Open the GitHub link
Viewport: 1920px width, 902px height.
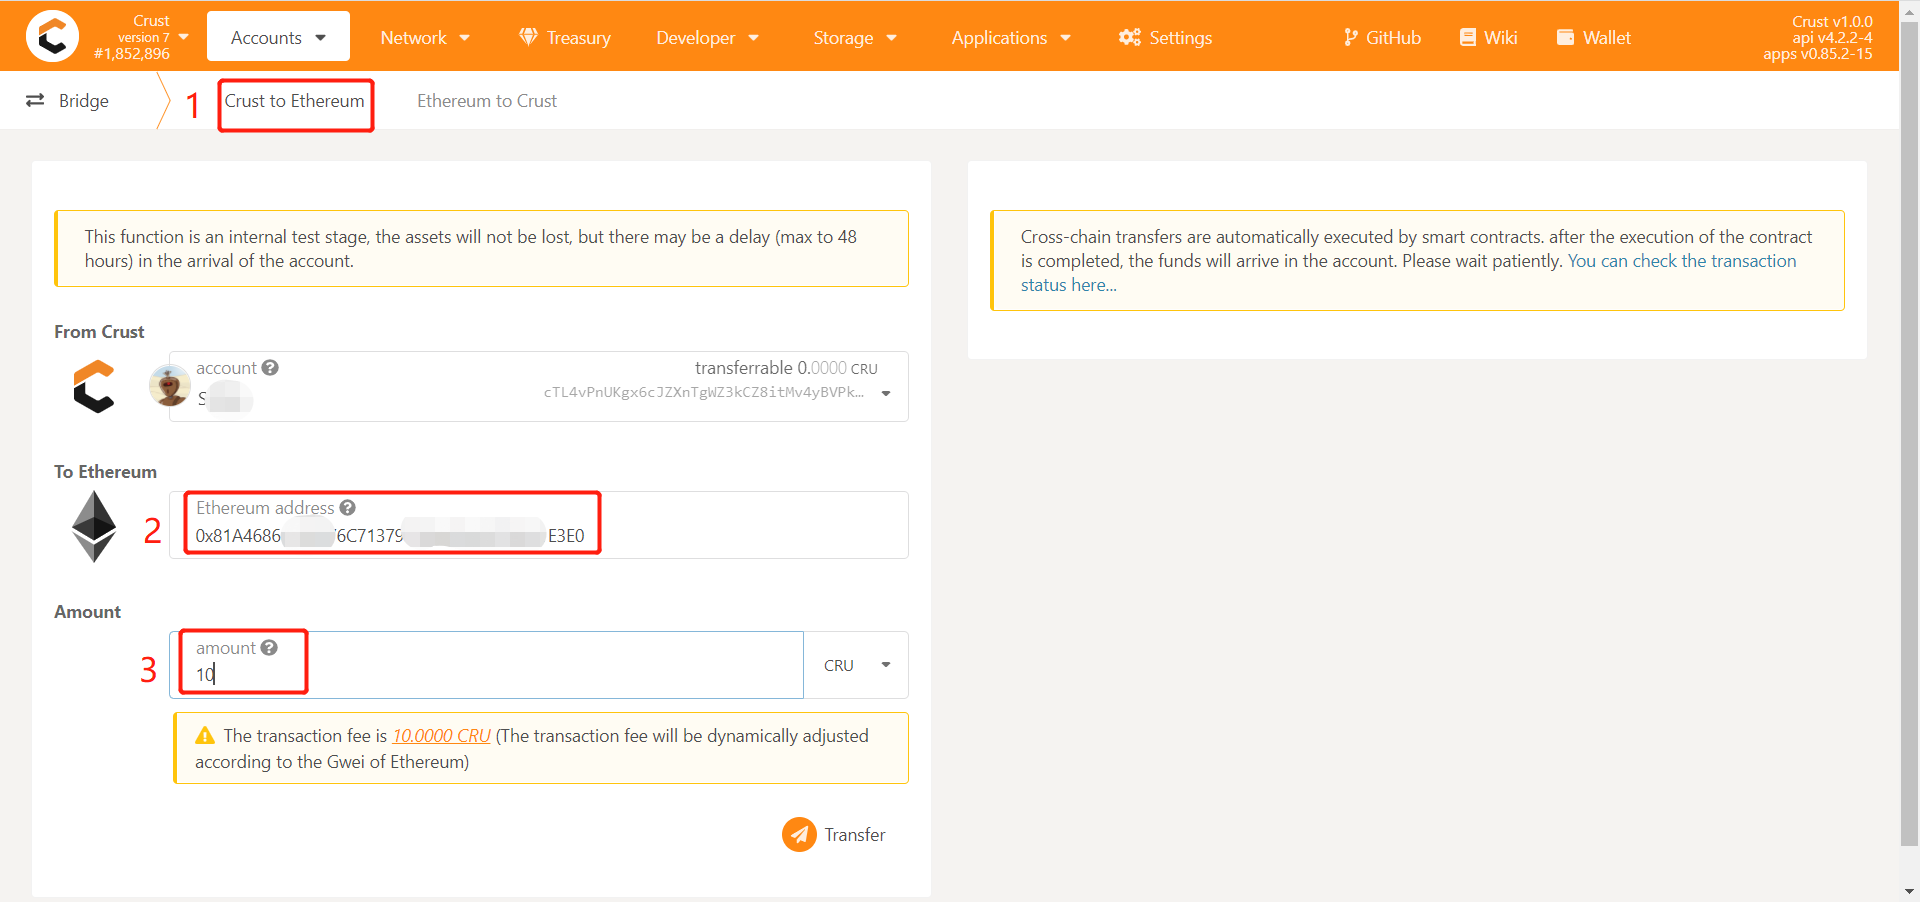1381,37
